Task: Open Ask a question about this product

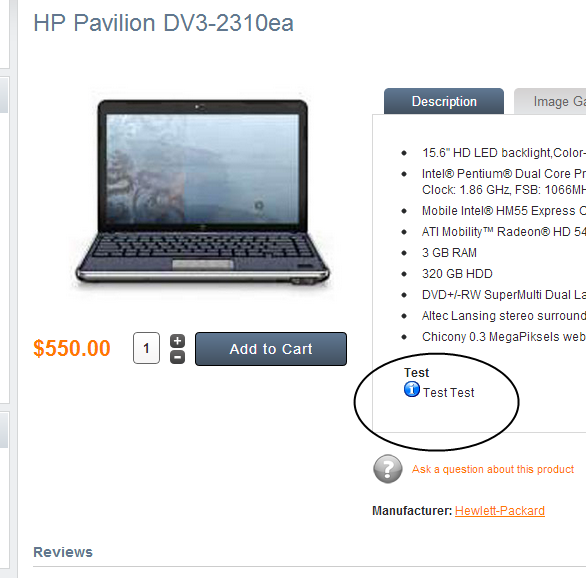Action: click(493, 469)
